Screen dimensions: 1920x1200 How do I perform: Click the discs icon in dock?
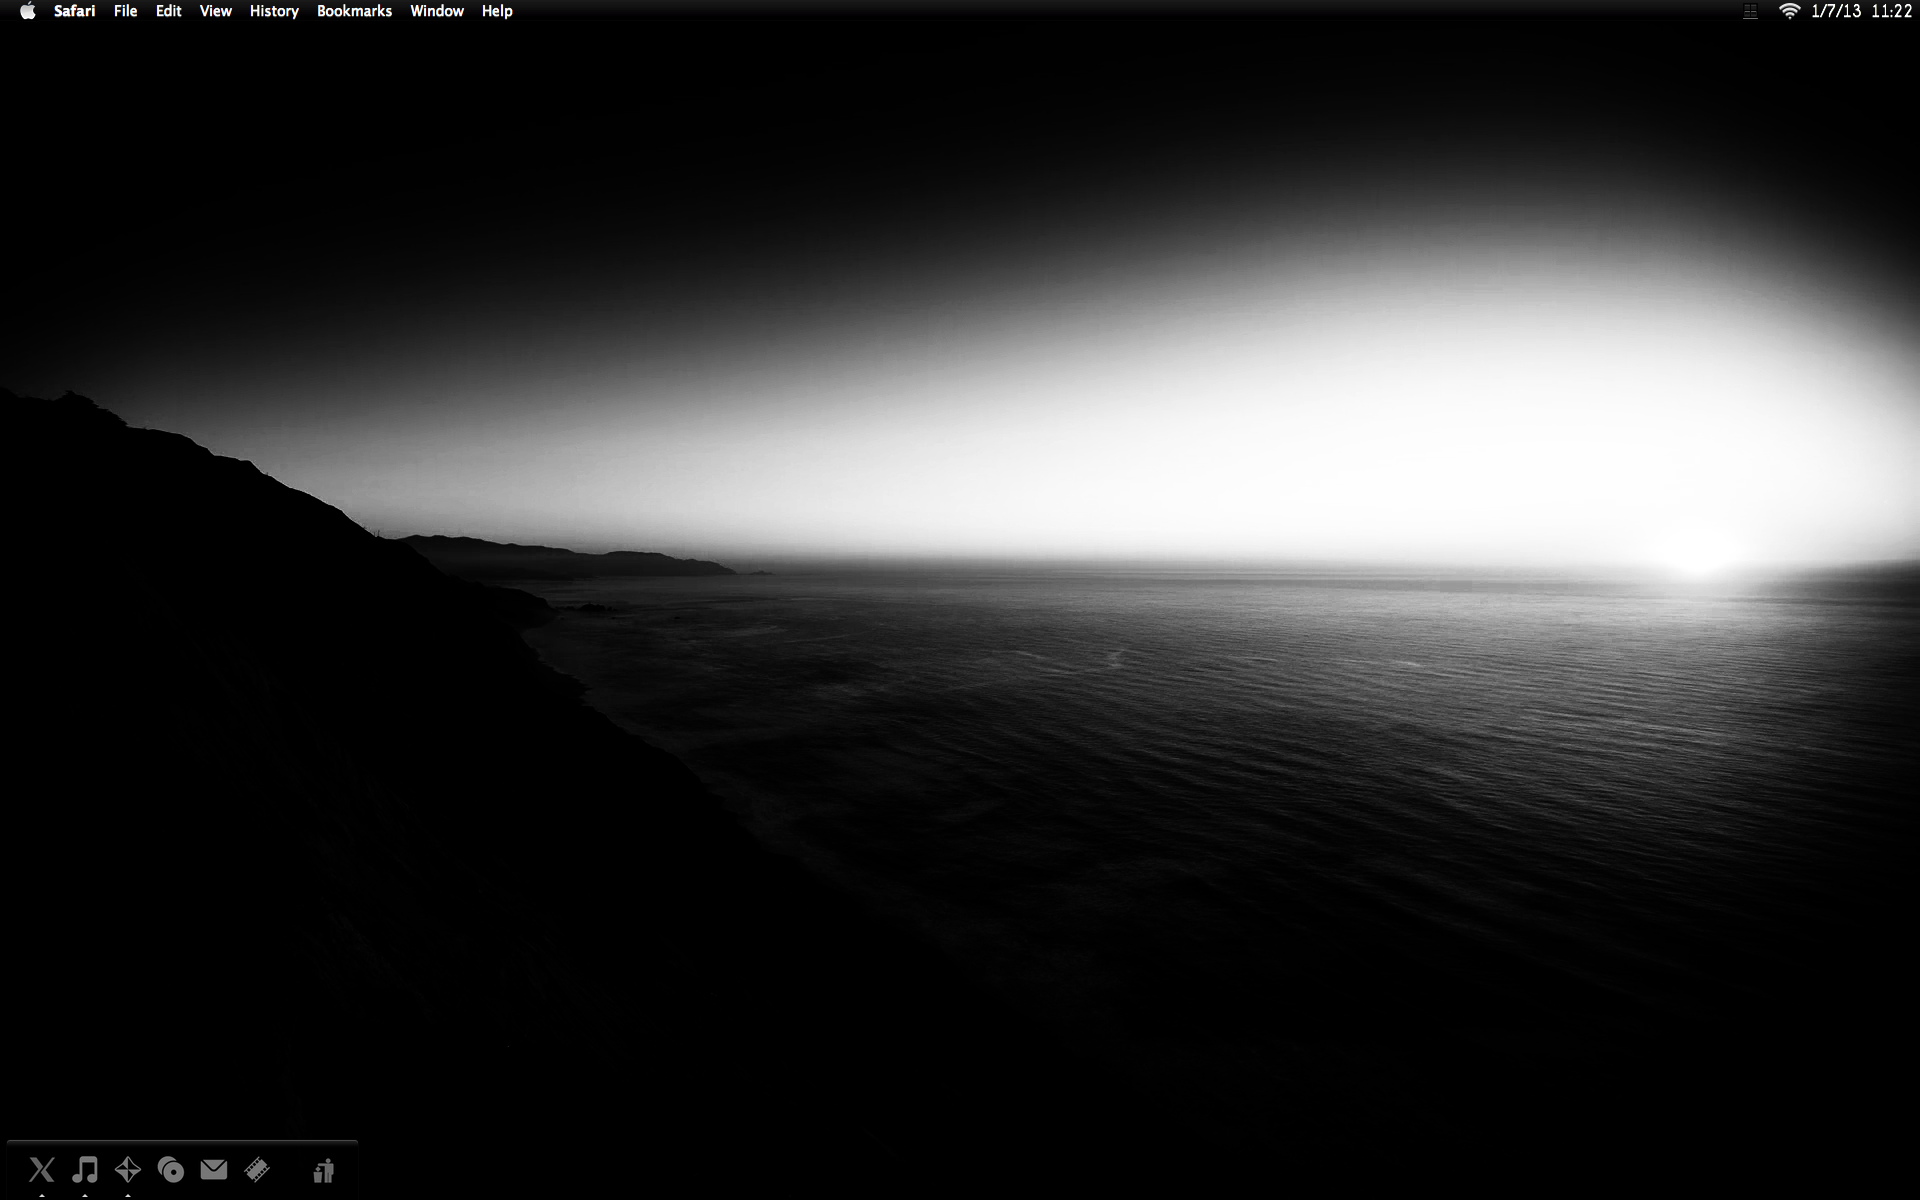(171, 1169)
